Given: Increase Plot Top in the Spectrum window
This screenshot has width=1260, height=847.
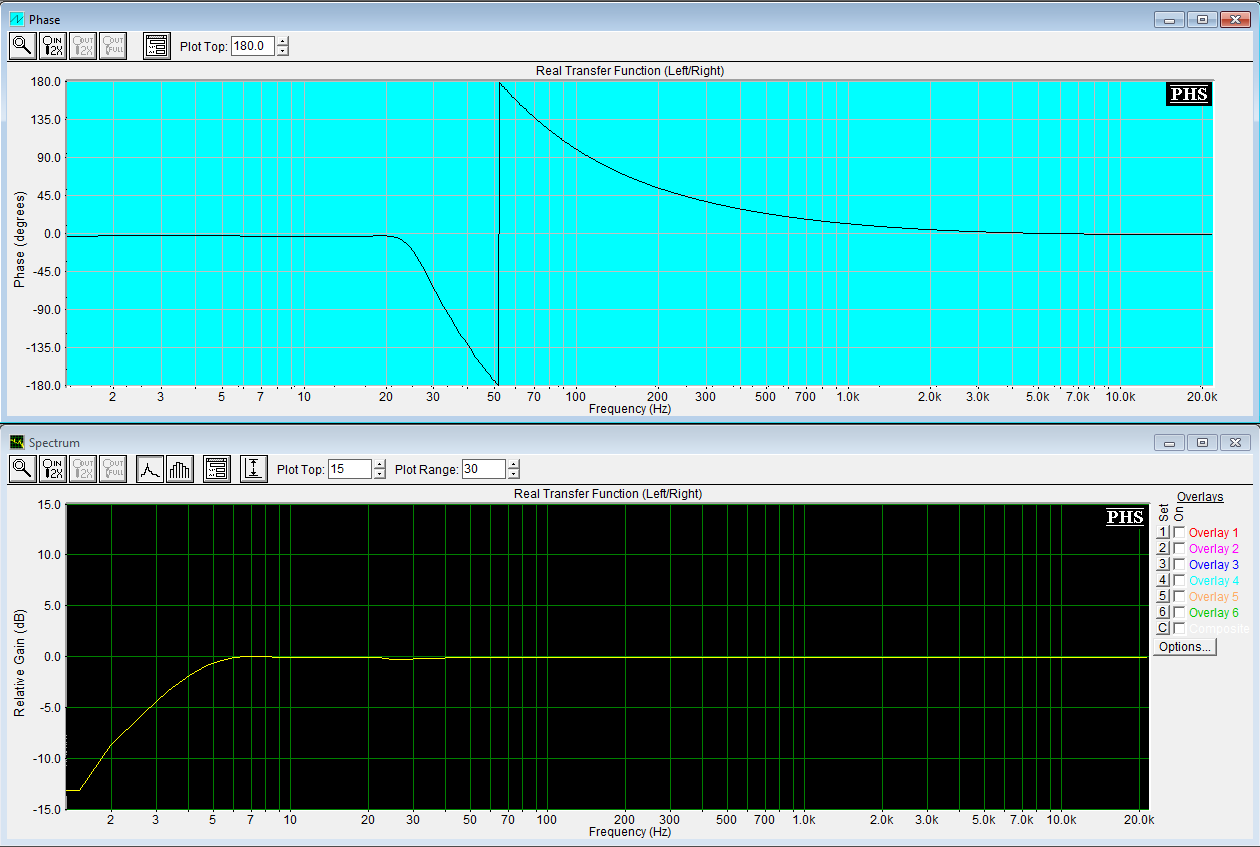Looking at the screenshot, I should pos(379,464).
